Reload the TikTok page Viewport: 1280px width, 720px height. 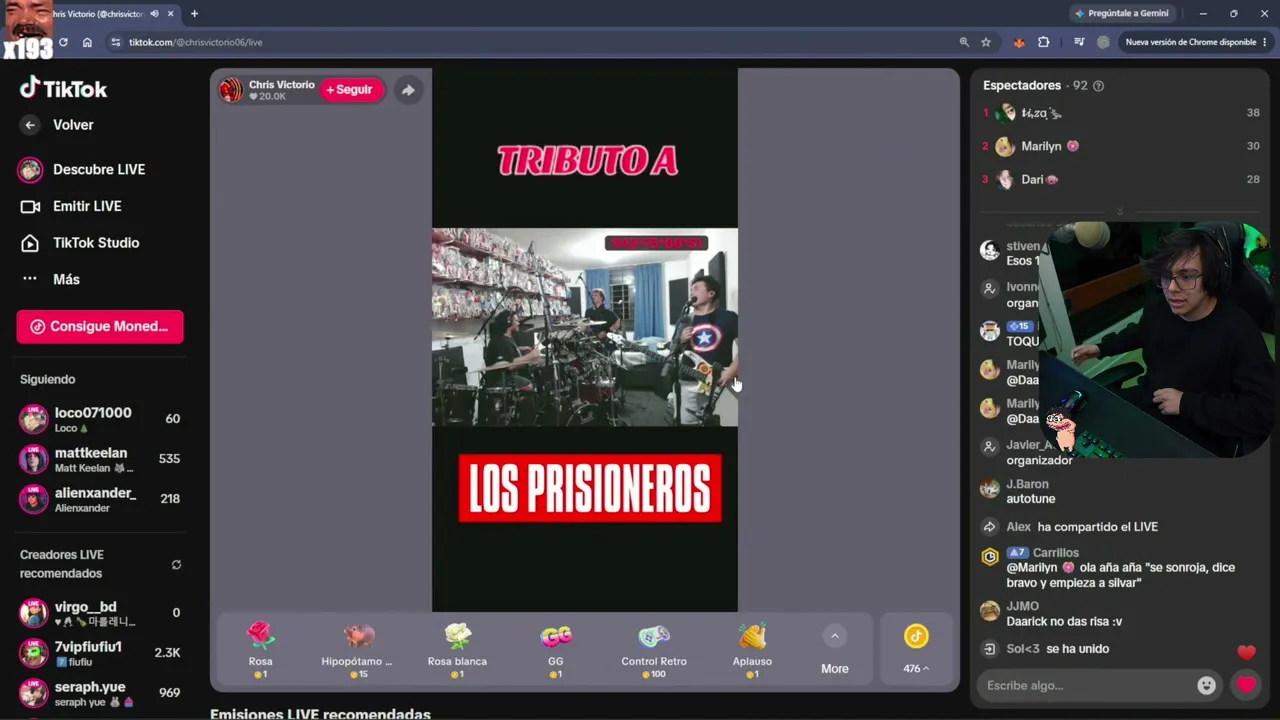coord(63,42)
